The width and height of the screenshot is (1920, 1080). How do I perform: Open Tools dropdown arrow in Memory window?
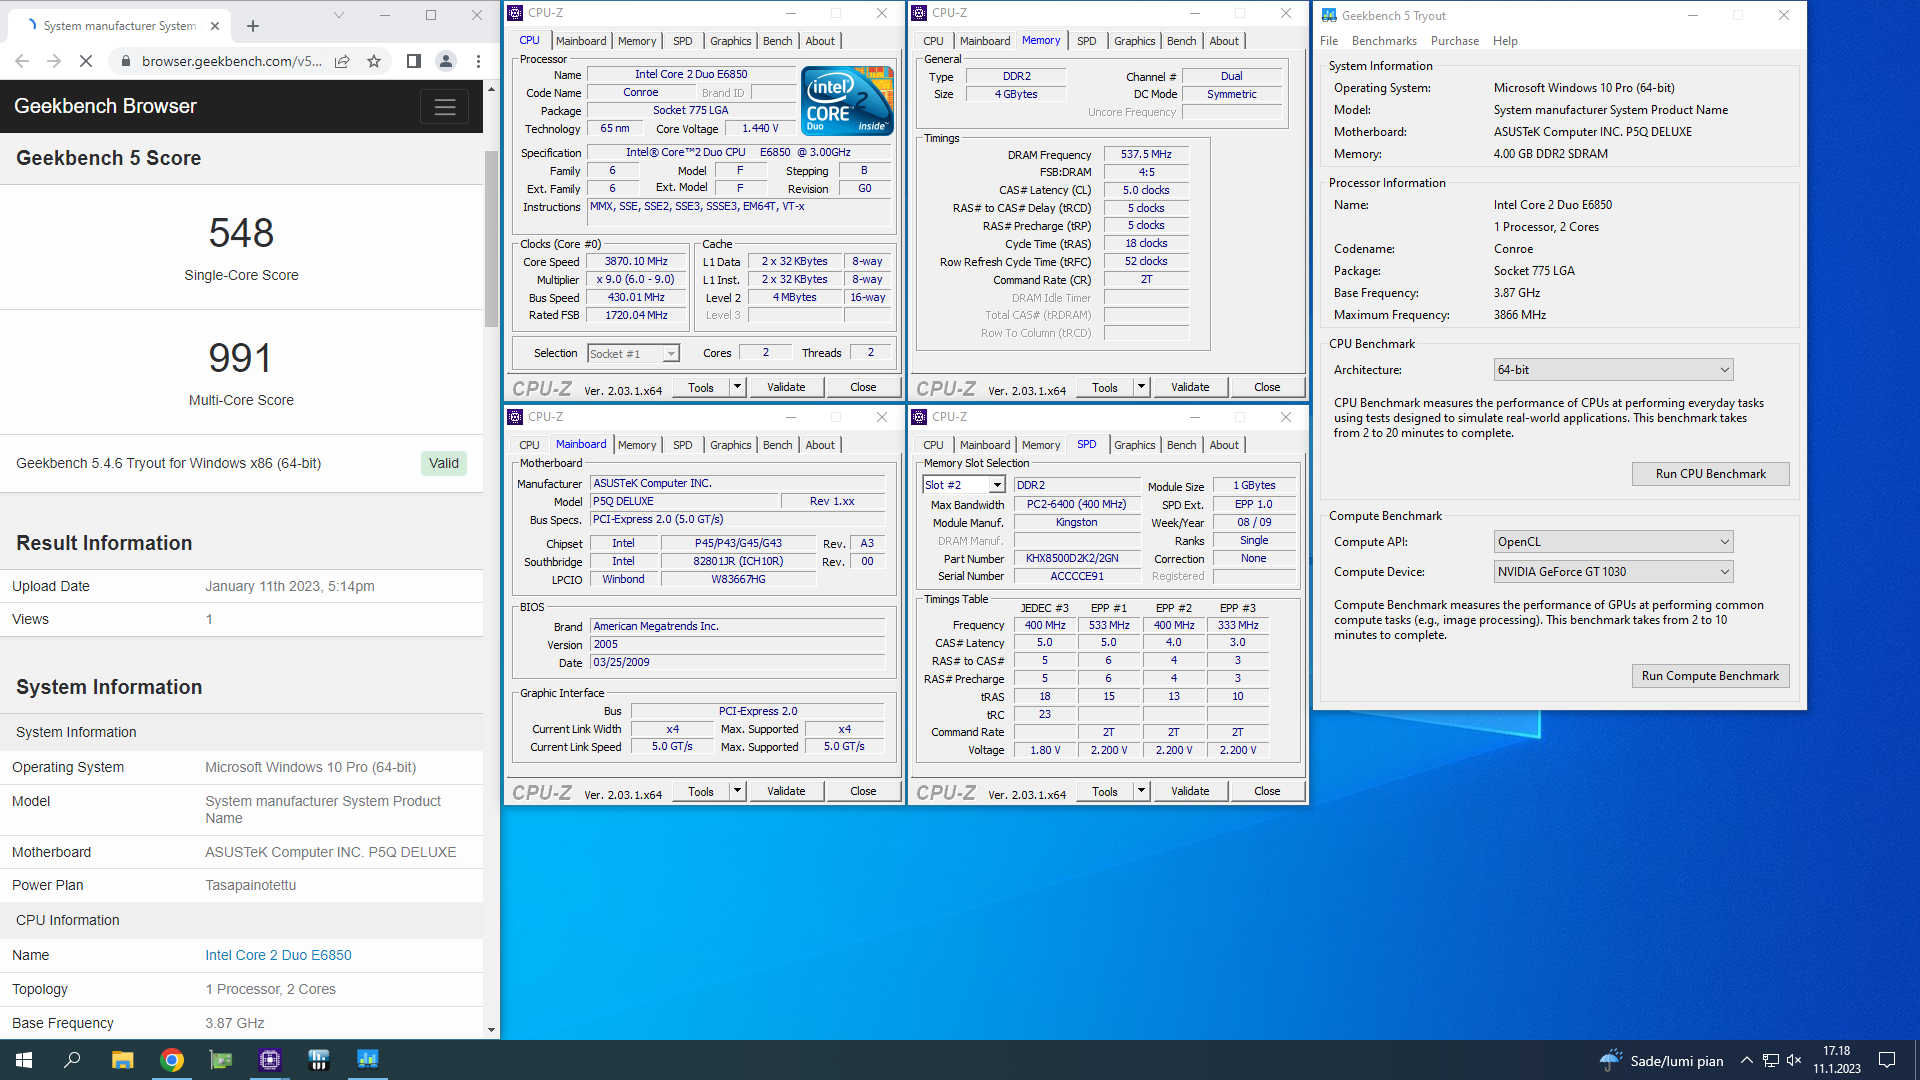click(1141, 387)
